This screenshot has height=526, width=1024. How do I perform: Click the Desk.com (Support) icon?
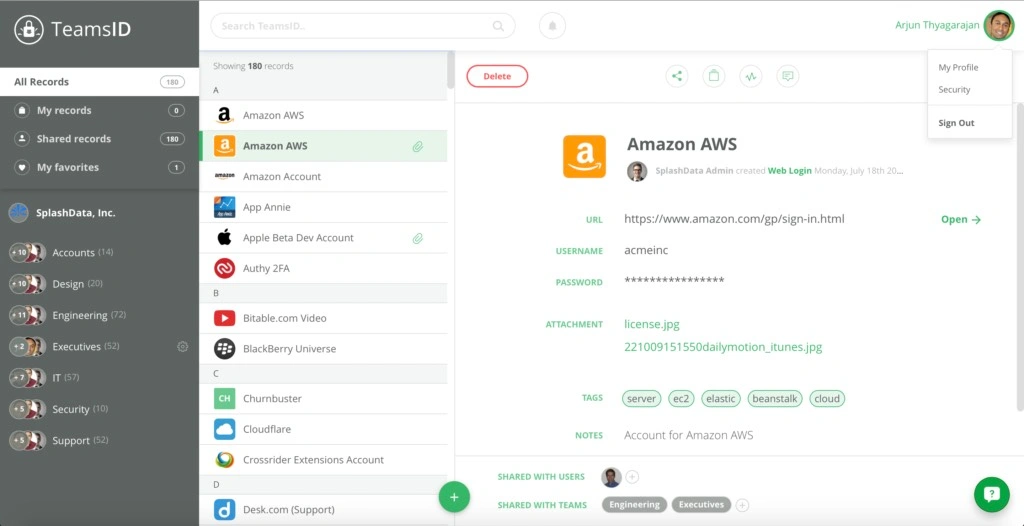225,510
